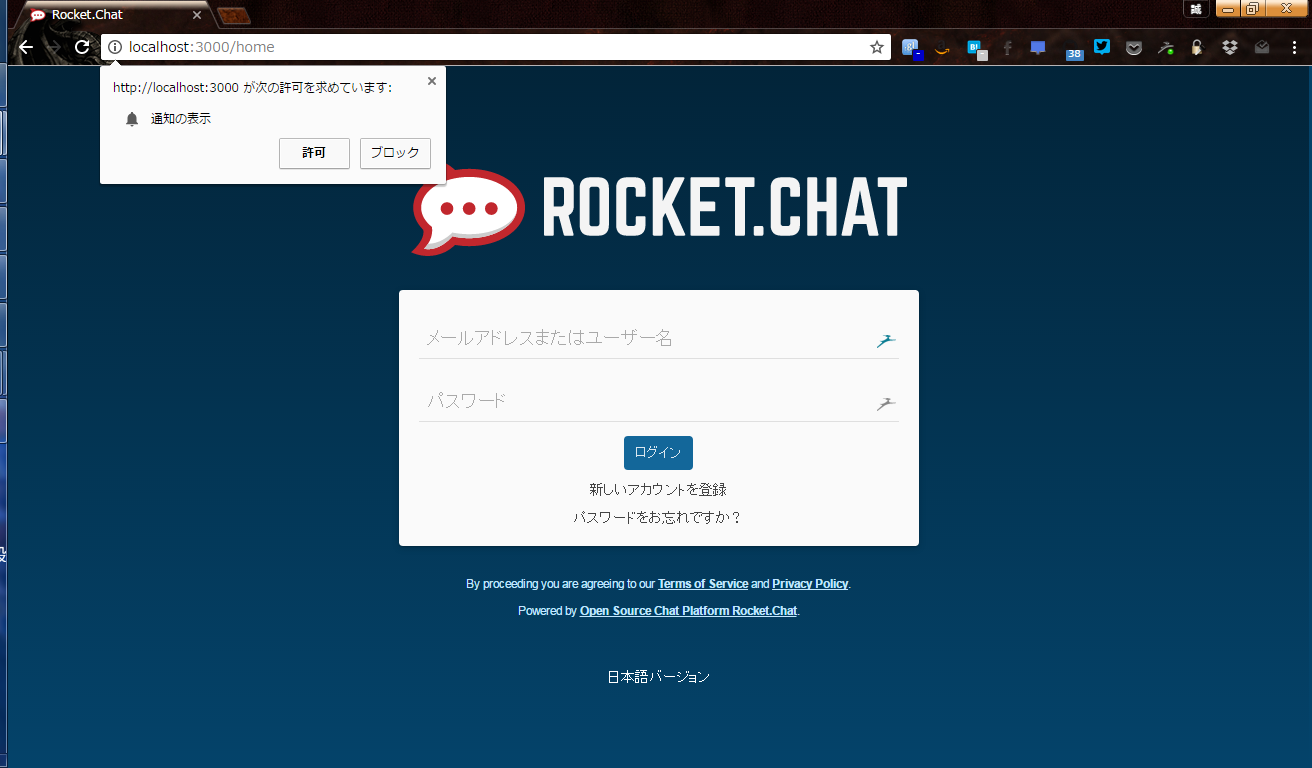Allow notifications with the 許可 button

[x=314, y=153]
